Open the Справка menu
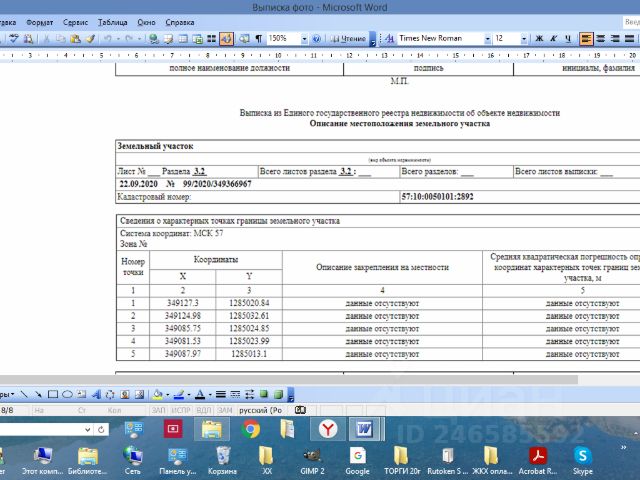Screen dimensions: 640x480 tap(180, 22)
